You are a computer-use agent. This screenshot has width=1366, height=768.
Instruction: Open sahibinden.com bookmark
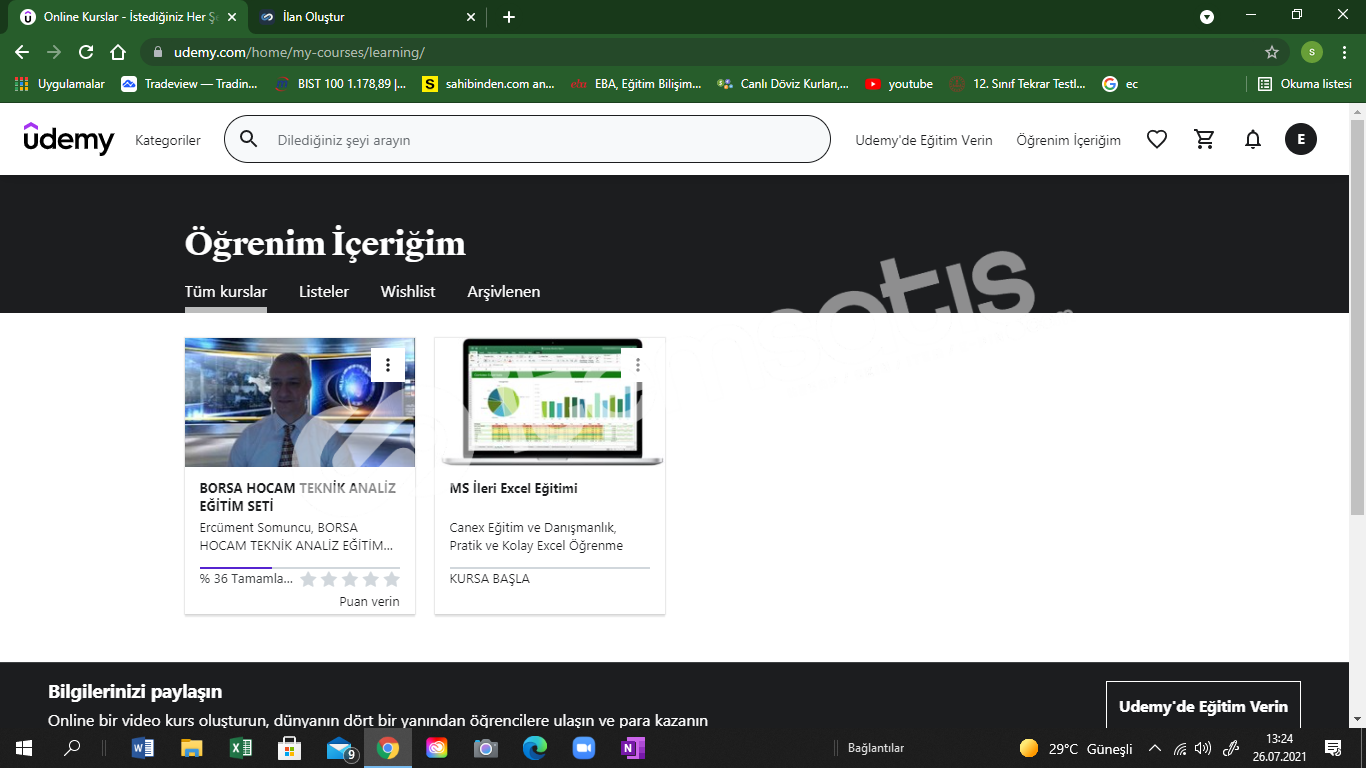pyautogui.click(x=489, y=84)
